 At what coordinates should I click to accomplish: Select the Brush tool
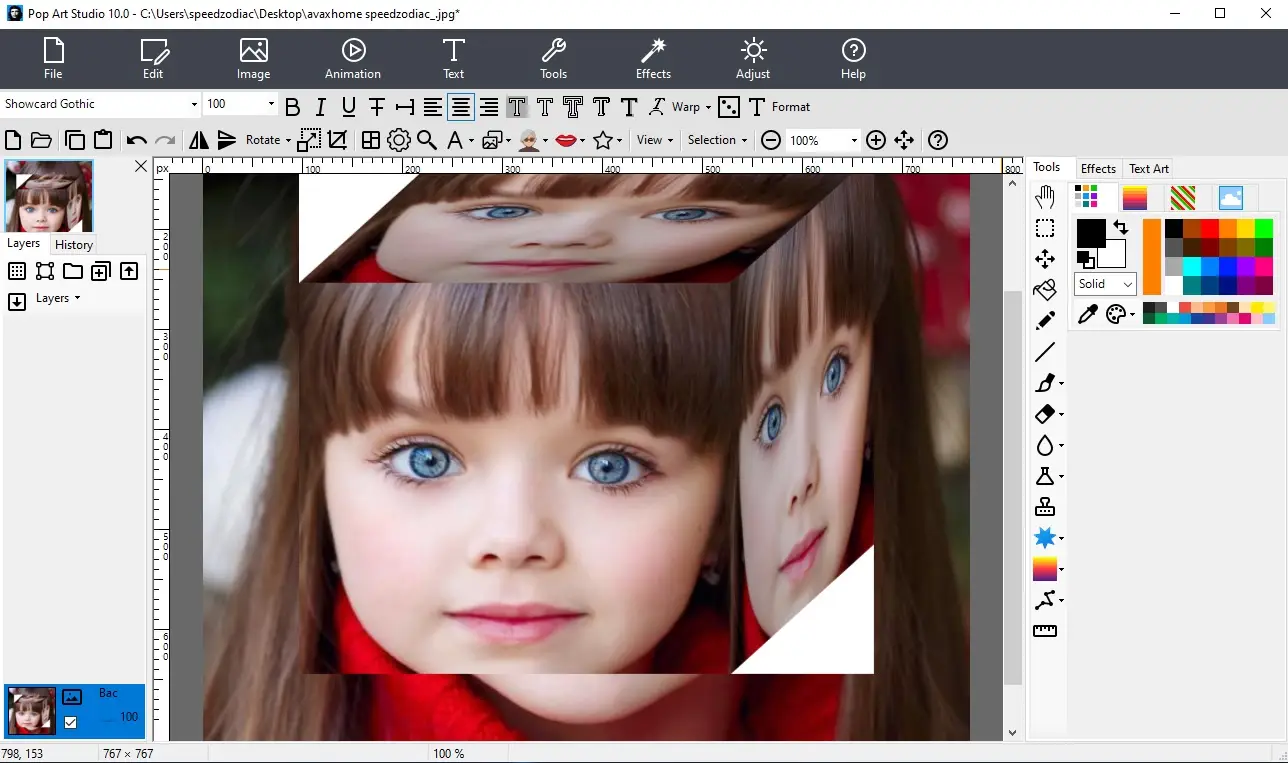(1045, 383)
